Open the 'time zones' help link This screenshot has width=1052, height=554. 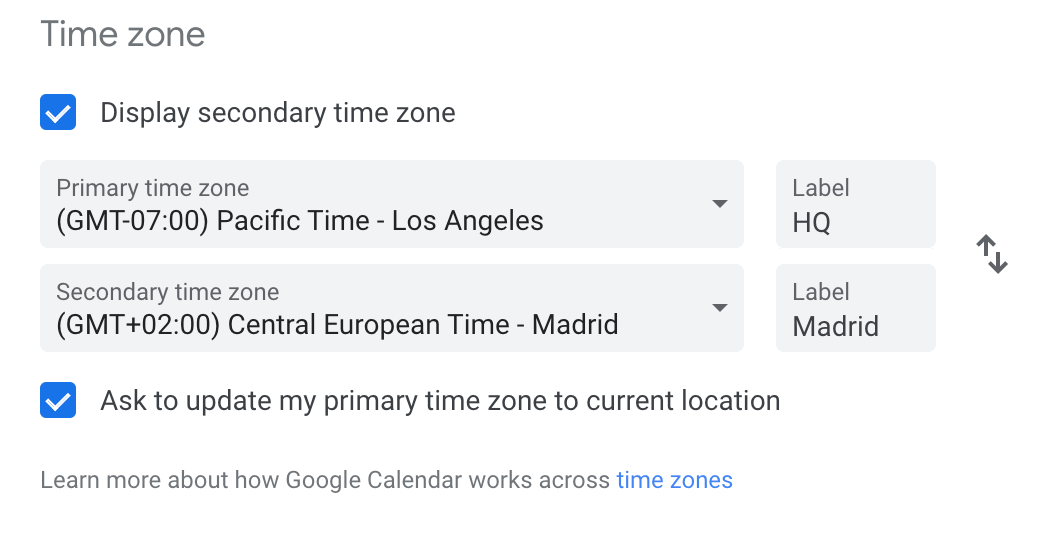point(674,480)
